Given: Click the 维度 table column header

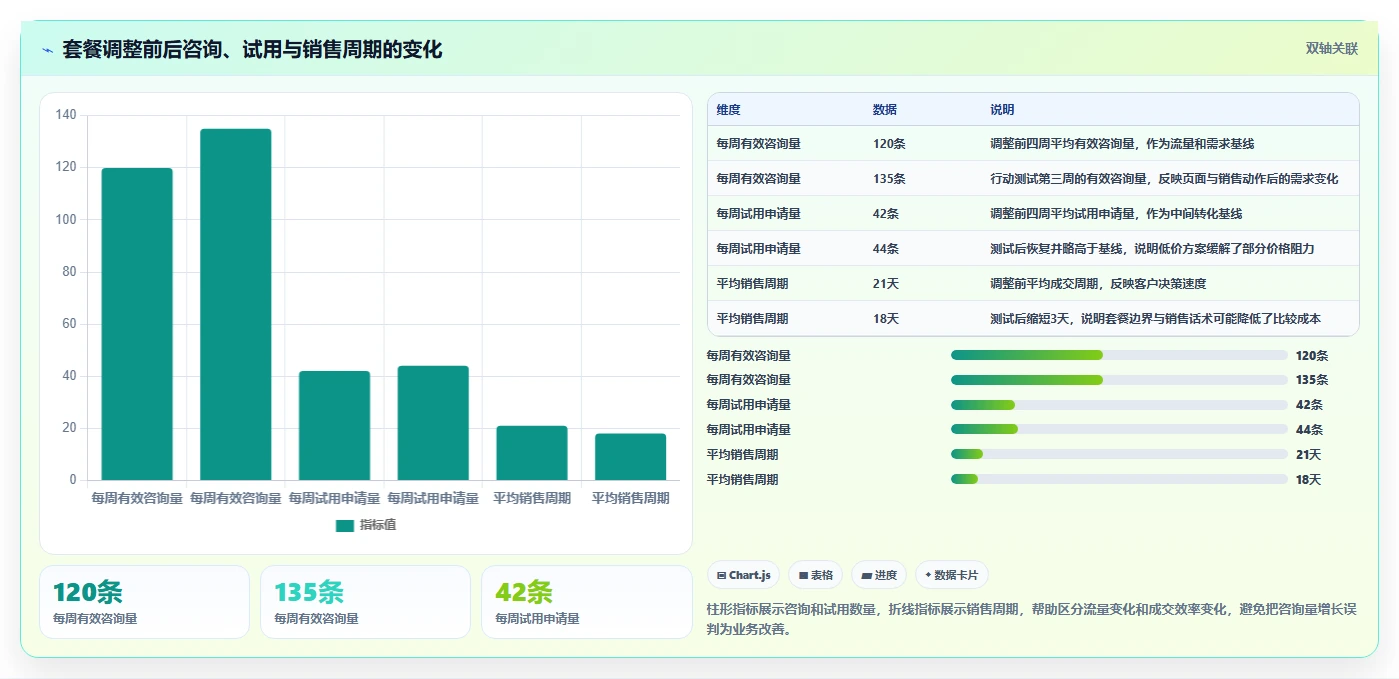Looking at the screenshot, I should [729, 110].
